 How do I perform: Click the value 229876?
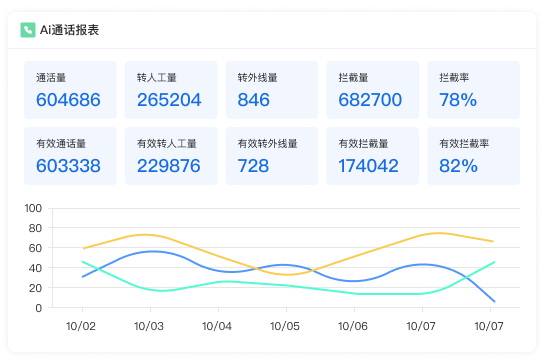[169, 166]
